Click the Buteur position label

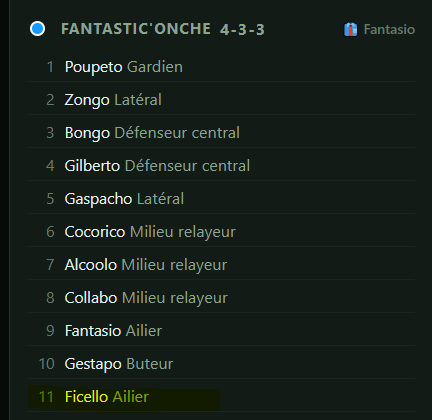150,364
